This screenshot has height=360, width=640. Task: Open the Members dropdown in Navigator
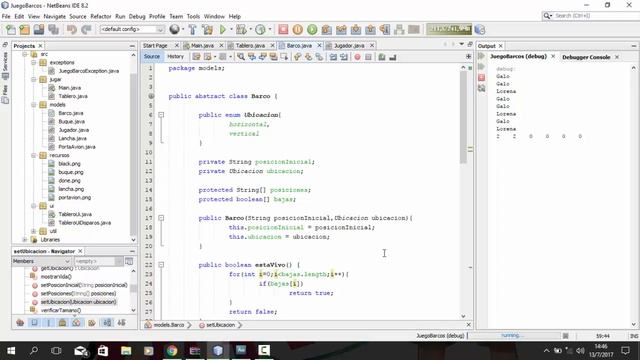point(42,261)
